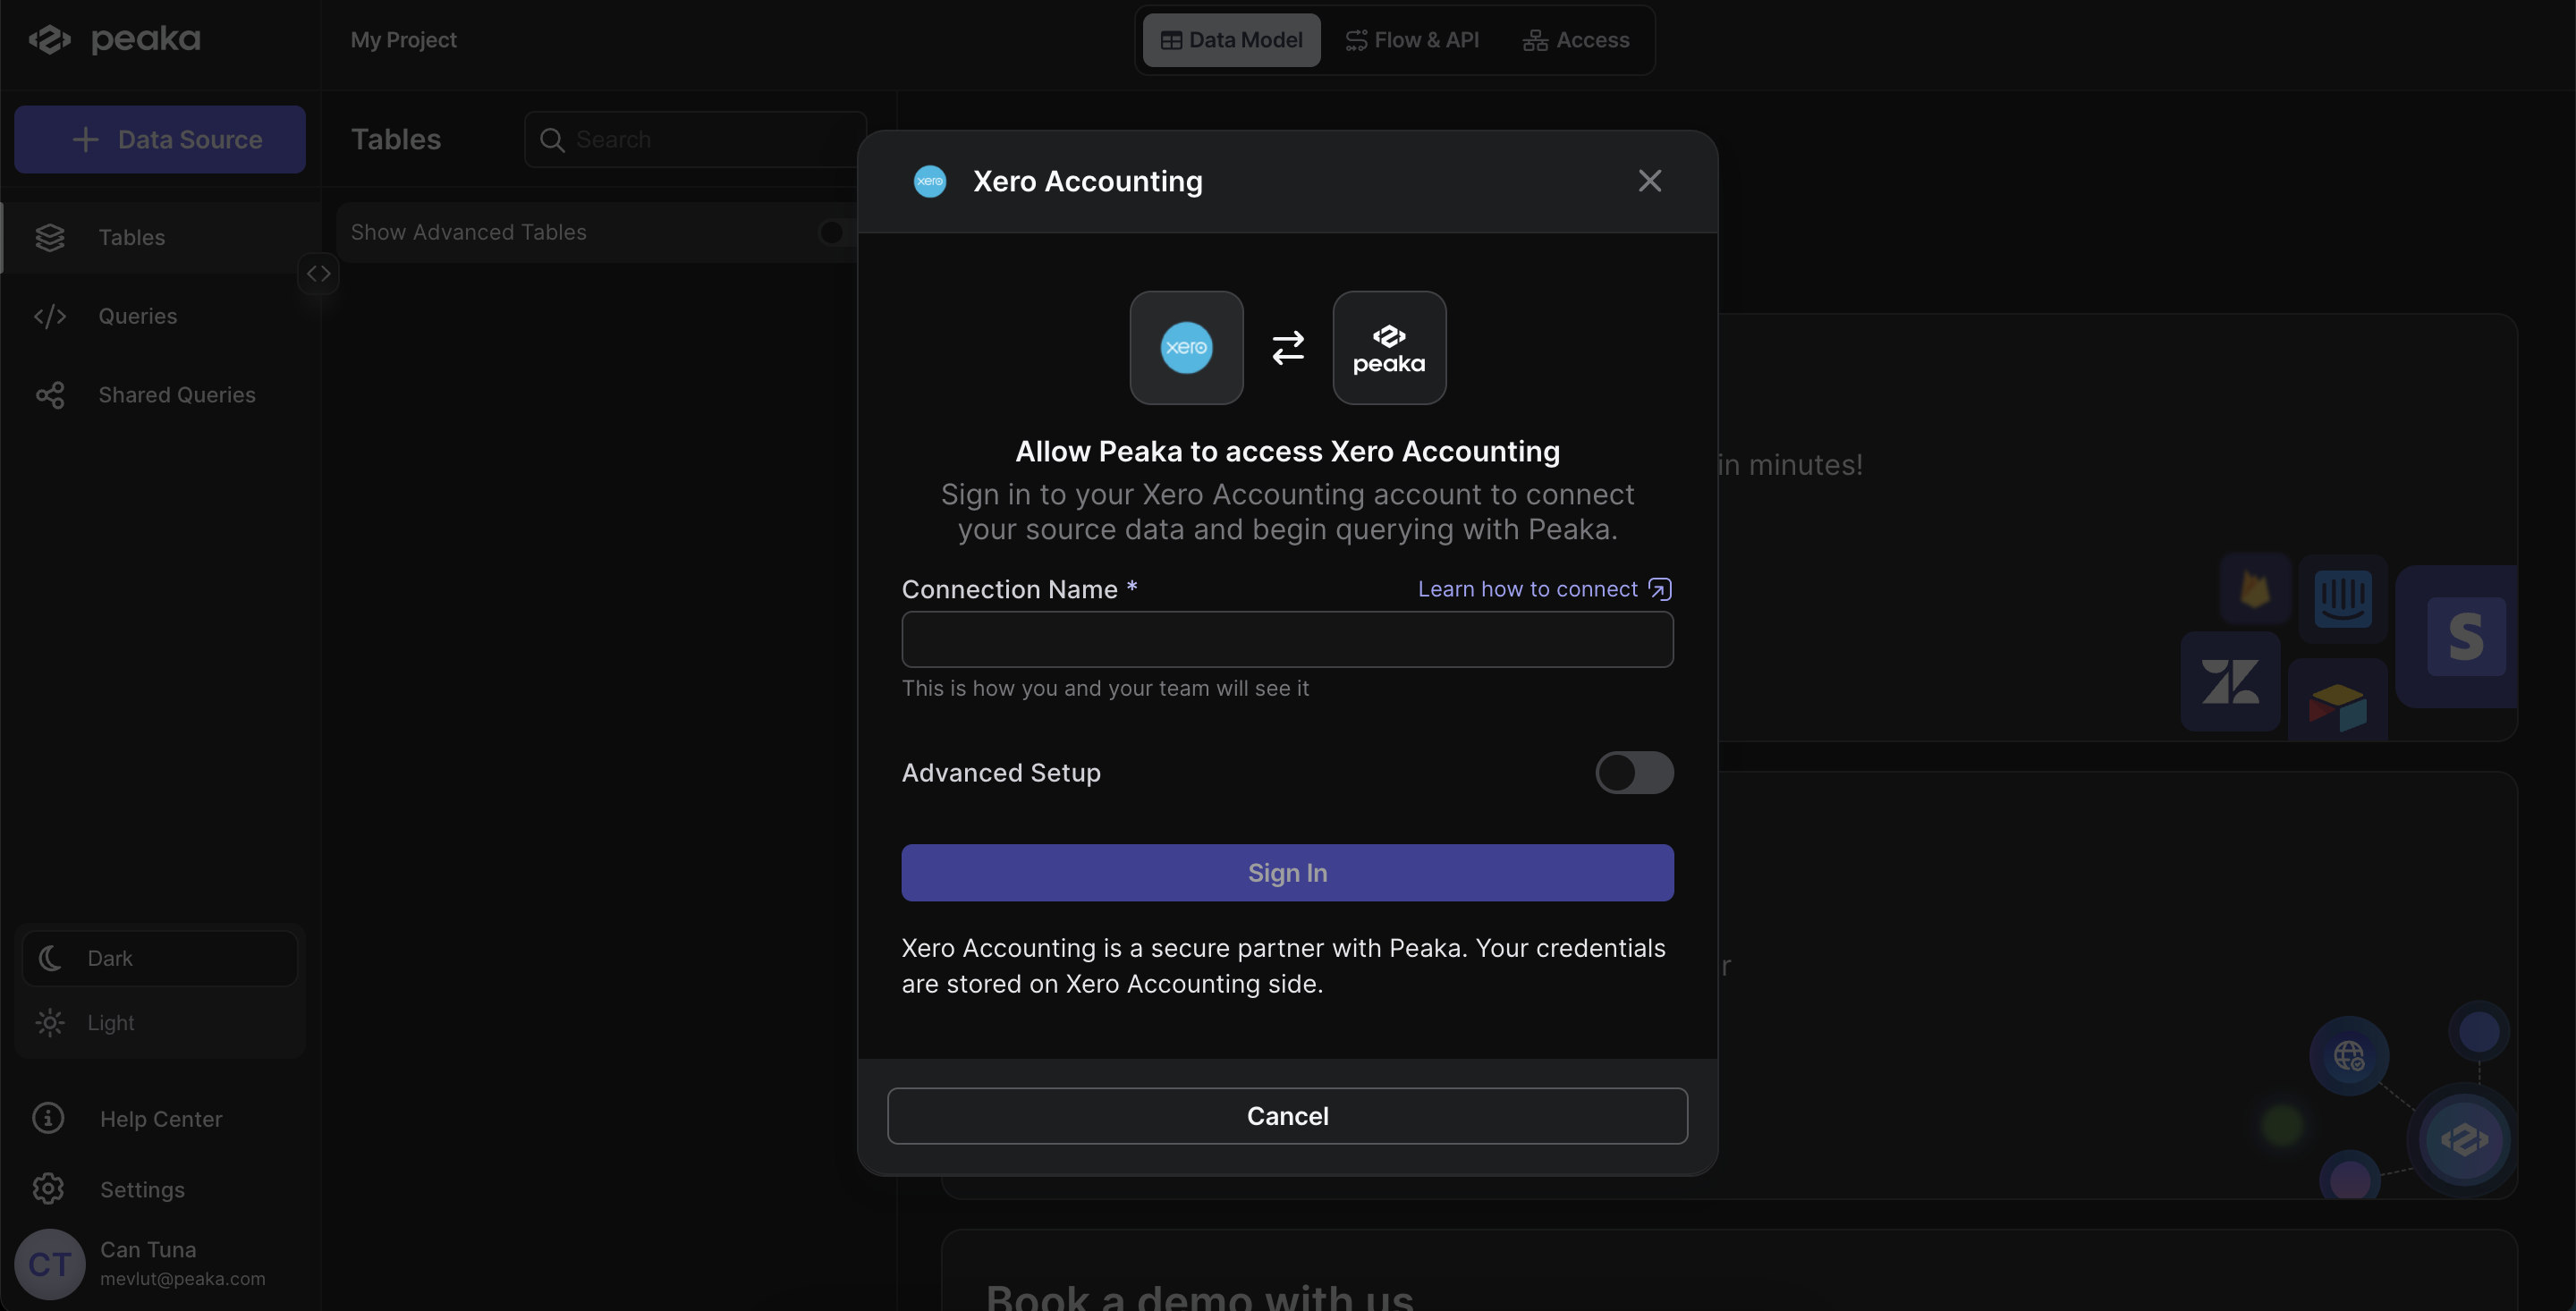Select Tables in the sidebar
This screenshot has height=1311, width=2576.
coord(161,237)
